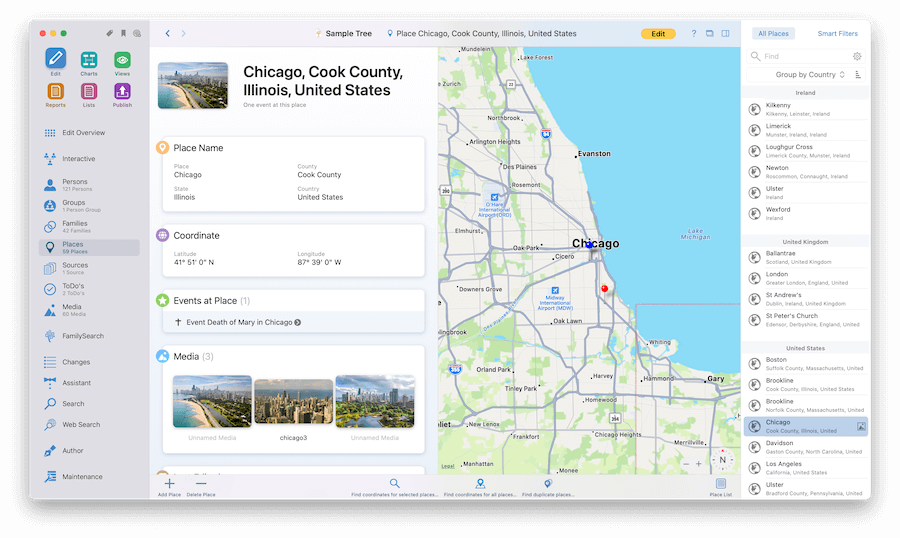Switch to All Places tab

(773, 34)
